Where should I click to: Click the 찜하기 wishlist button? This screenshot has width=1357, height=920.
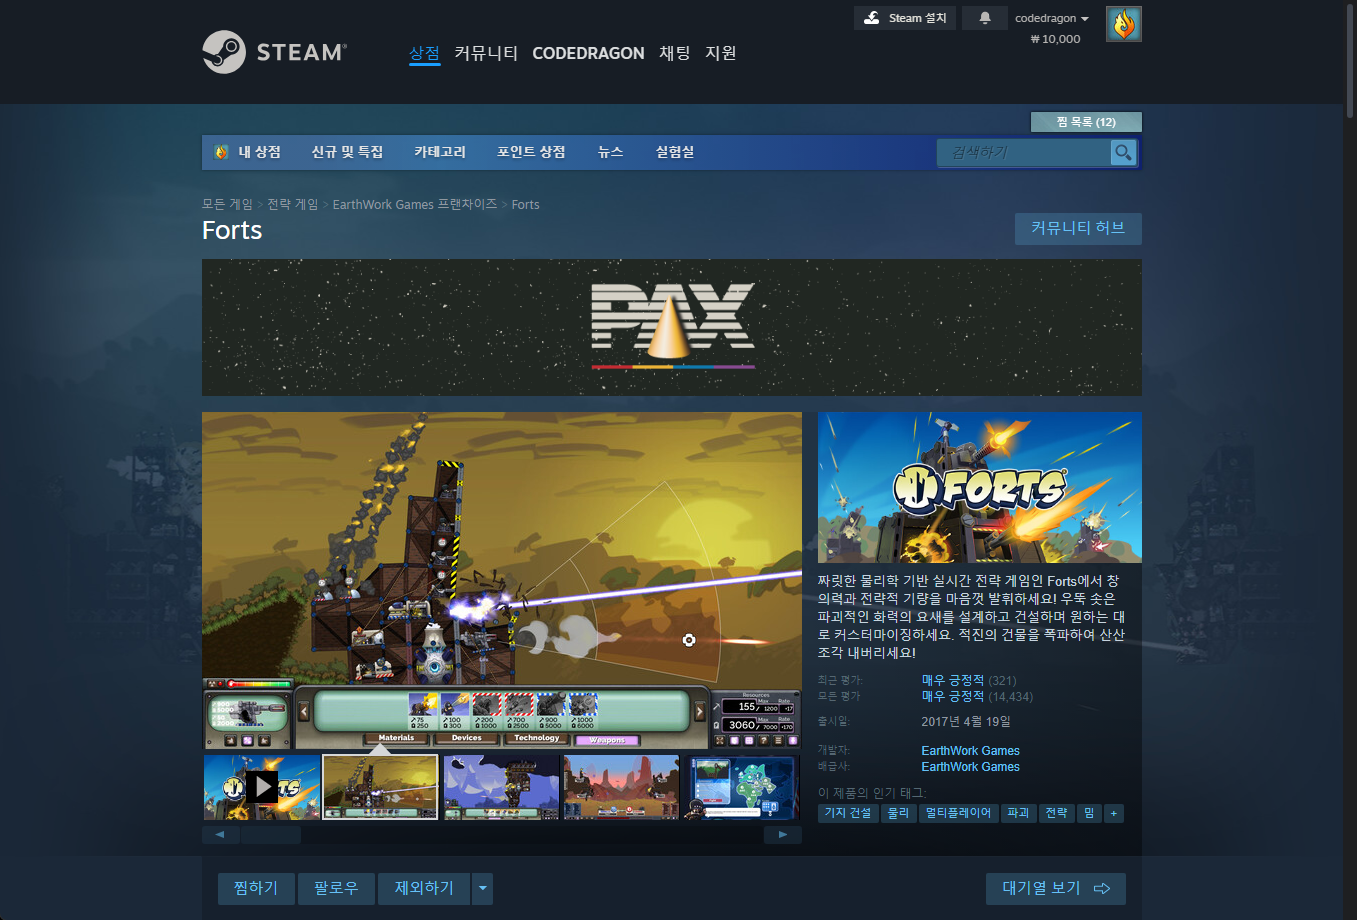(x=256, y=888)
